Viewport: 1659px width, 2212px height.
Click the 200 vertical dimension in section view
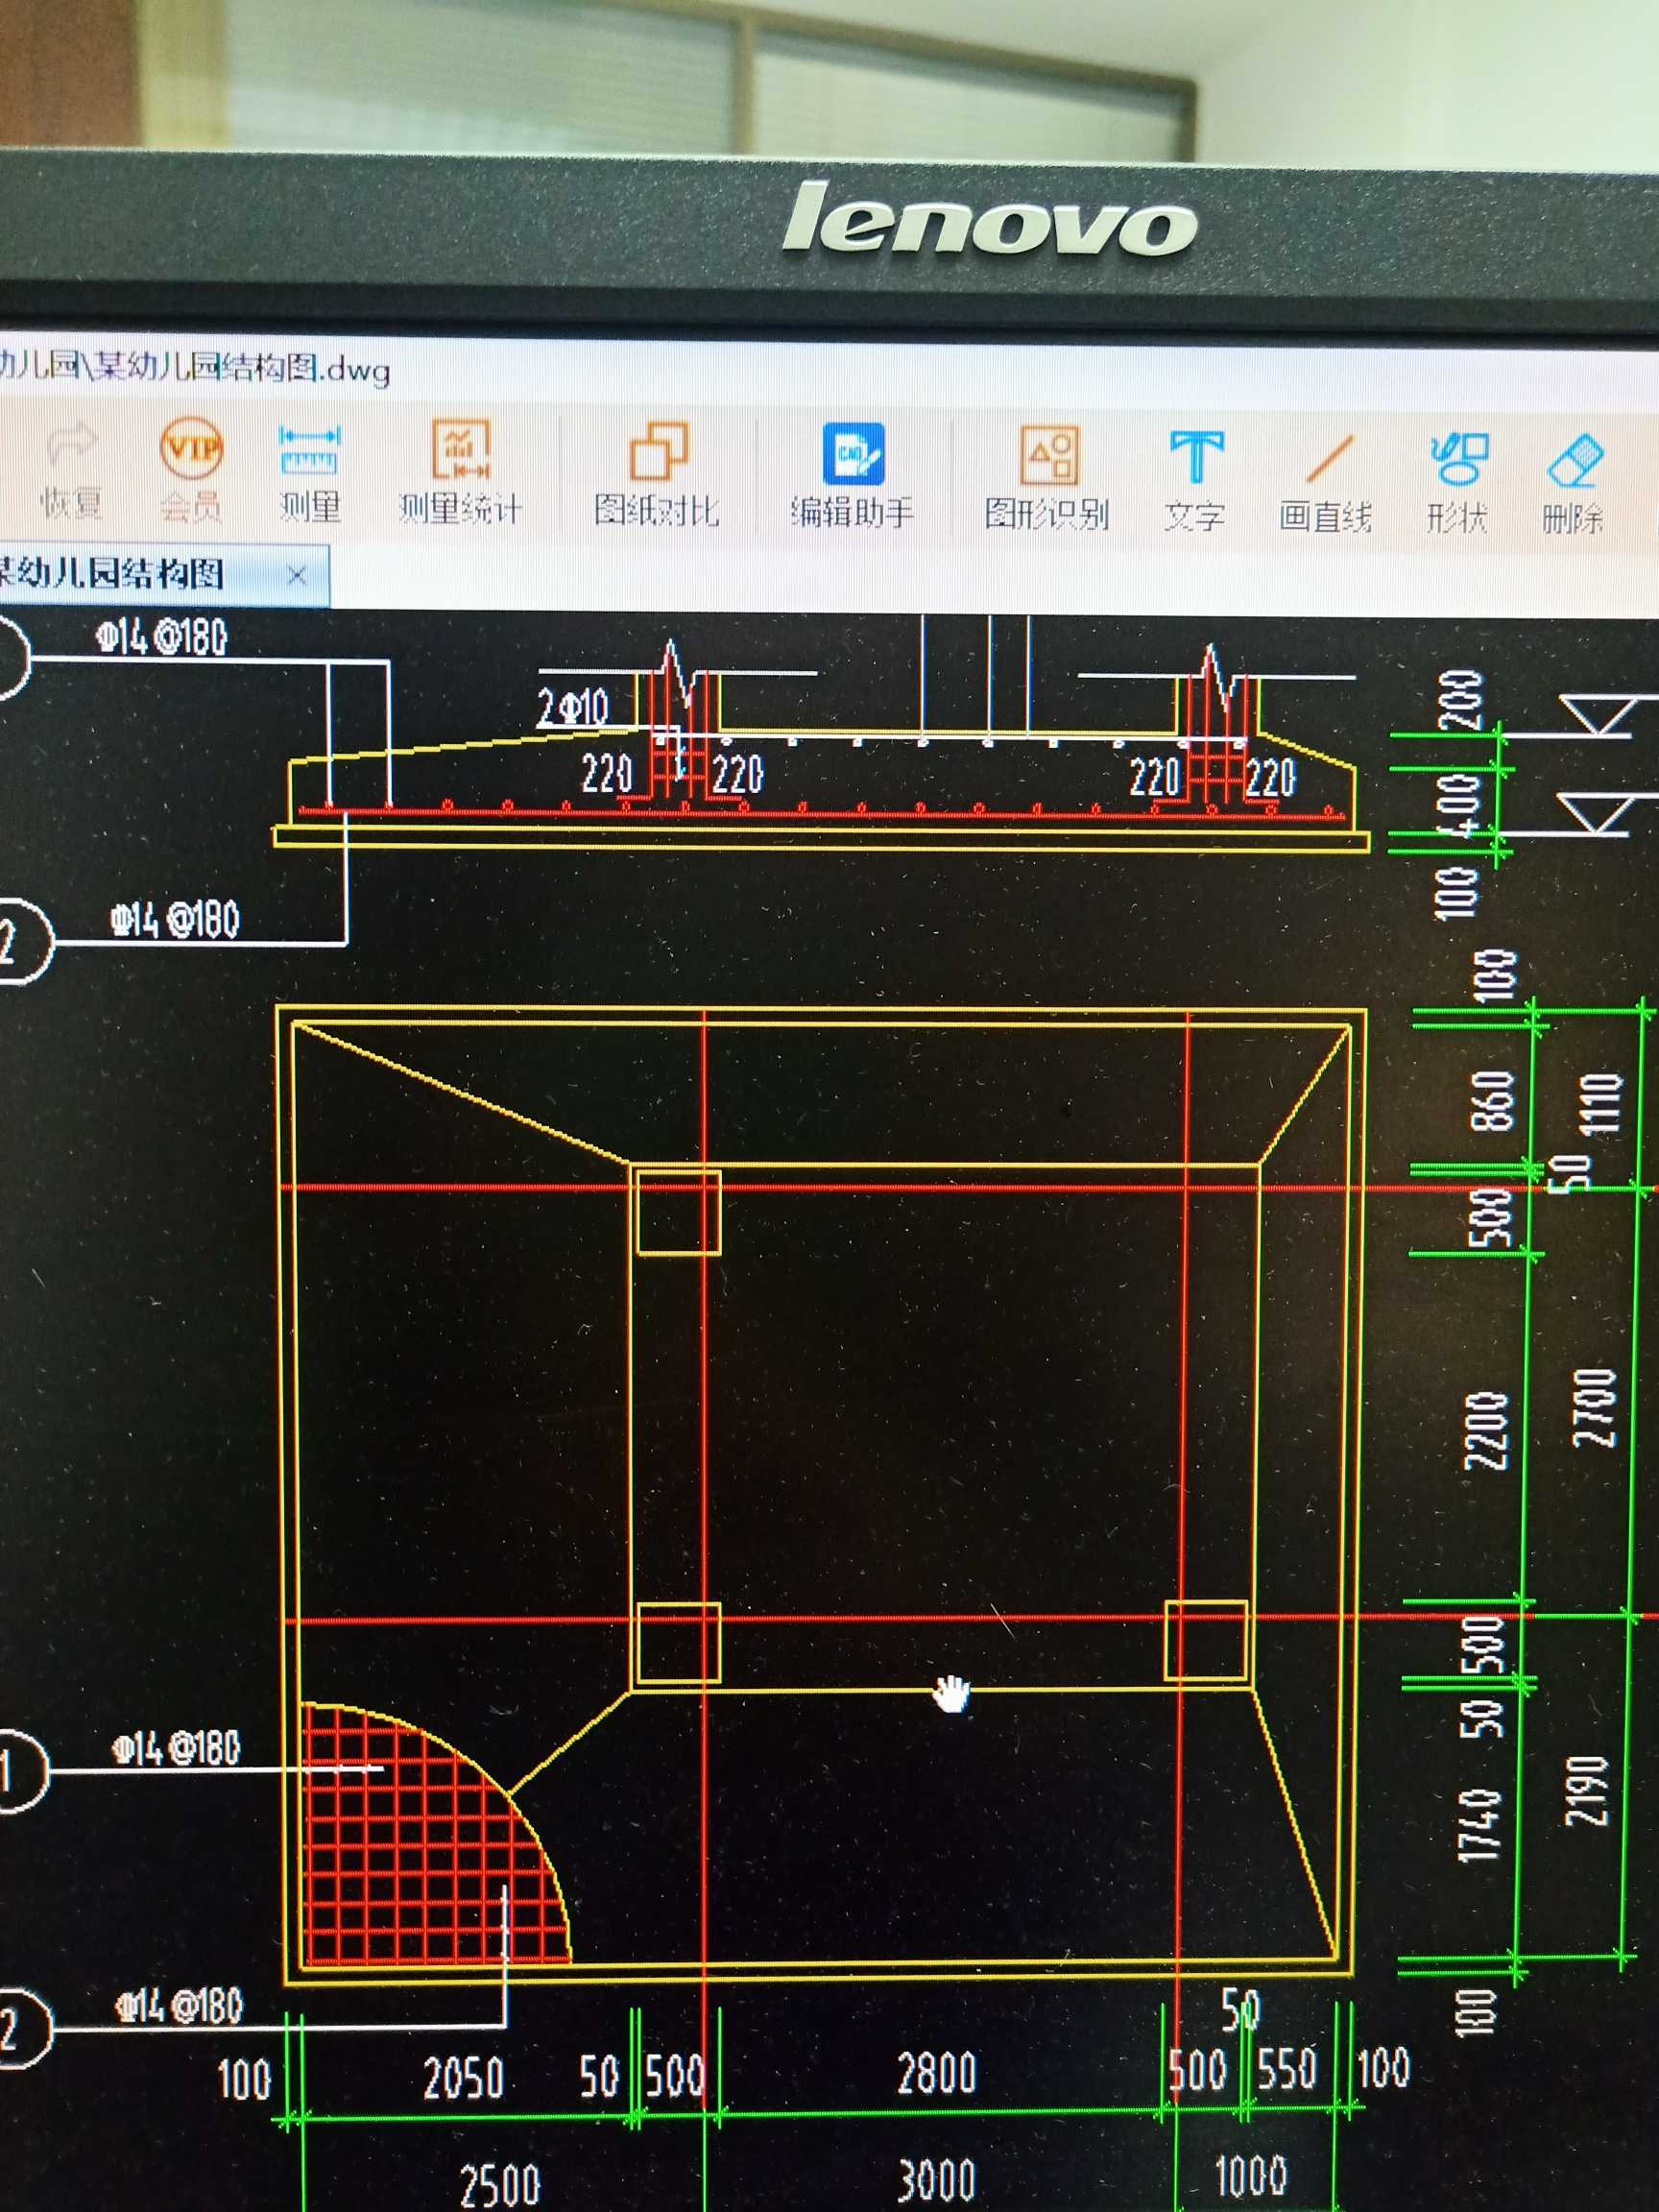click(x=1460, y=700)
